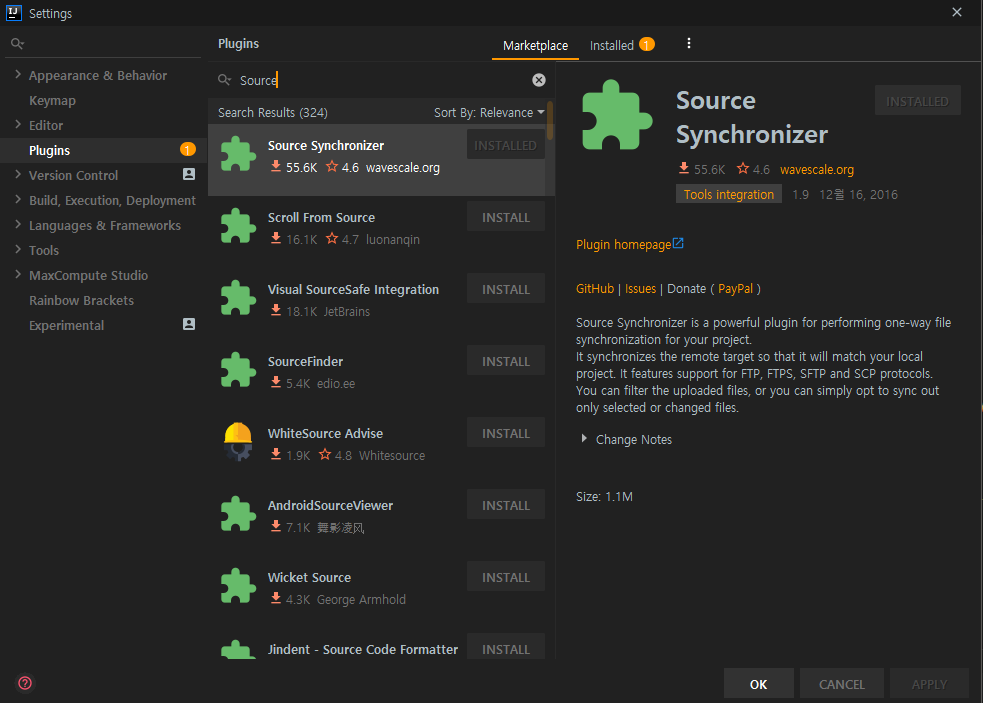
Task: Install Jindent - Source Code Formatter
Action: point(506,647)
